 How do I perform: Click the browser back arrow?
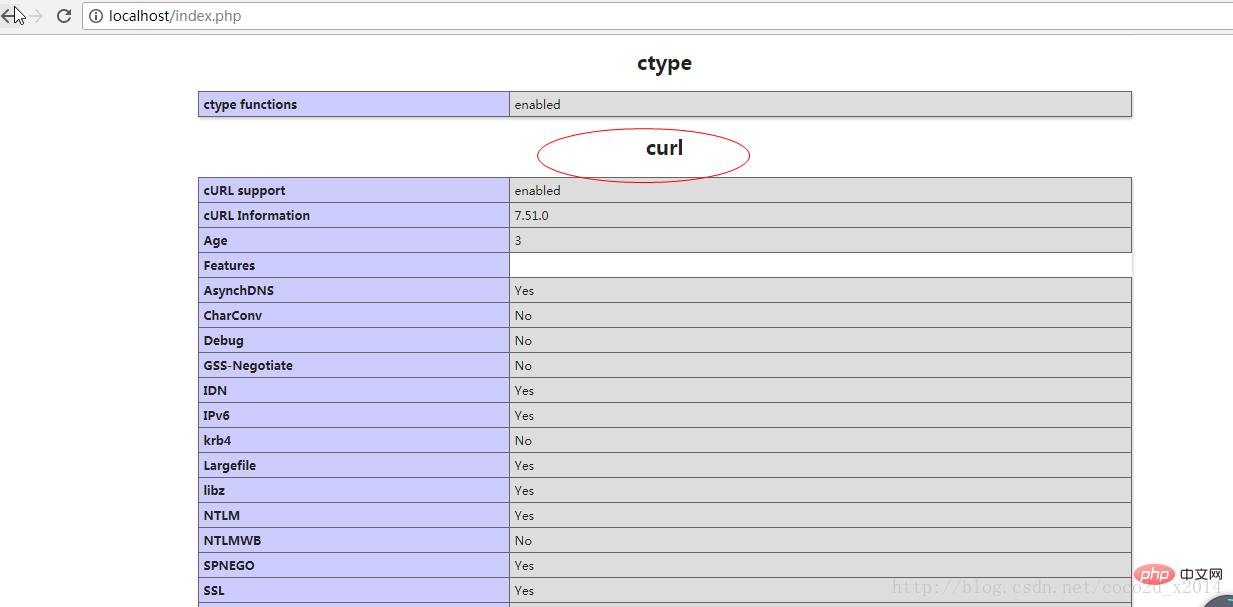9,16
